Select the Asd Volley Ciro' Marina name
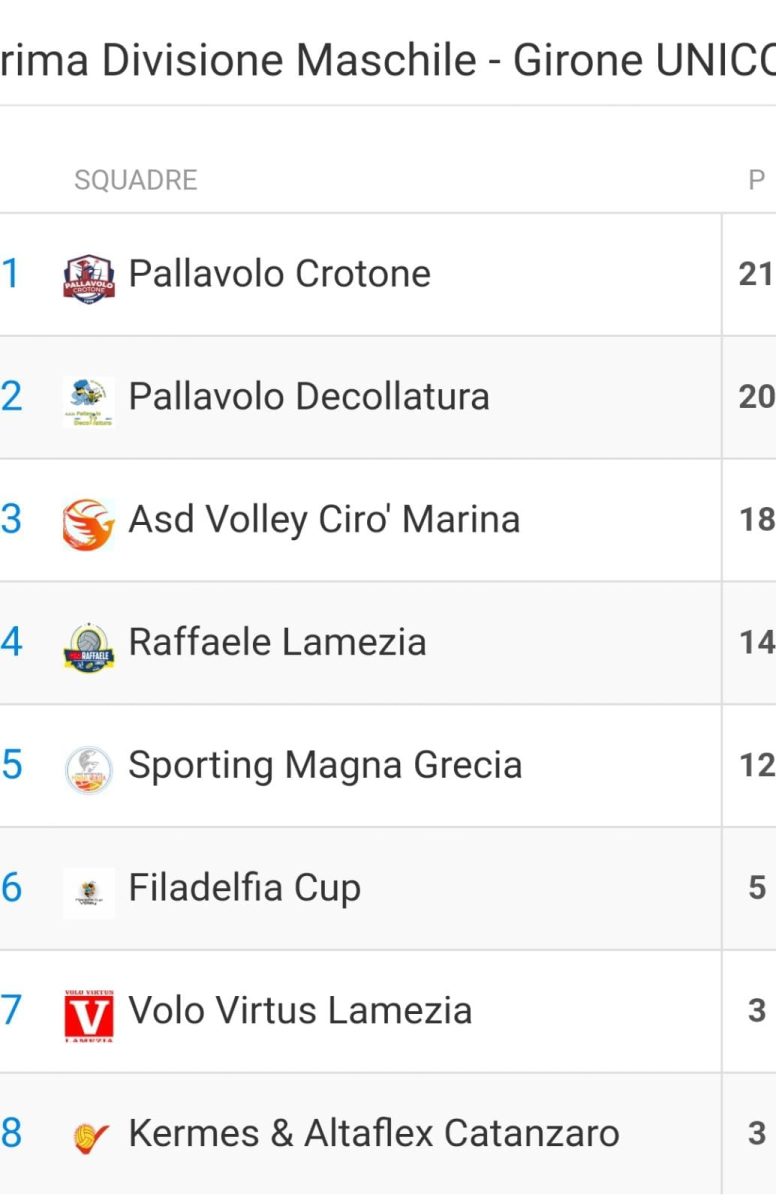776x1200 pixels. pyautogui.click(x=324, y=520)
